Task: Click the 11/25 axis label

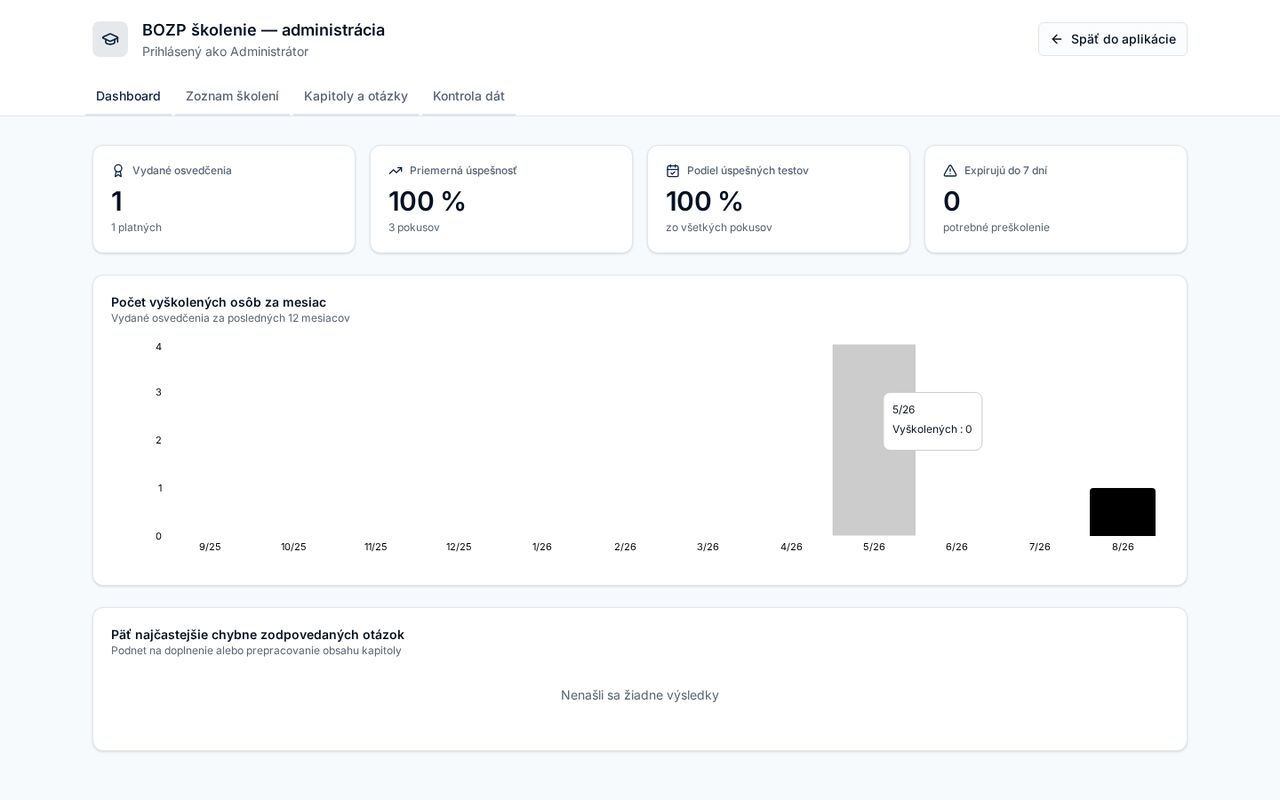Action: click(376, 547)
